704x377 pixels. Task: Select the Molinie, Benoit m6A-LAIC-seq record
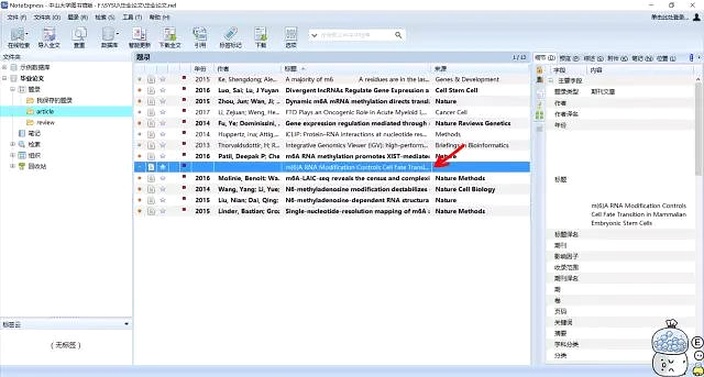coord(332,178)
